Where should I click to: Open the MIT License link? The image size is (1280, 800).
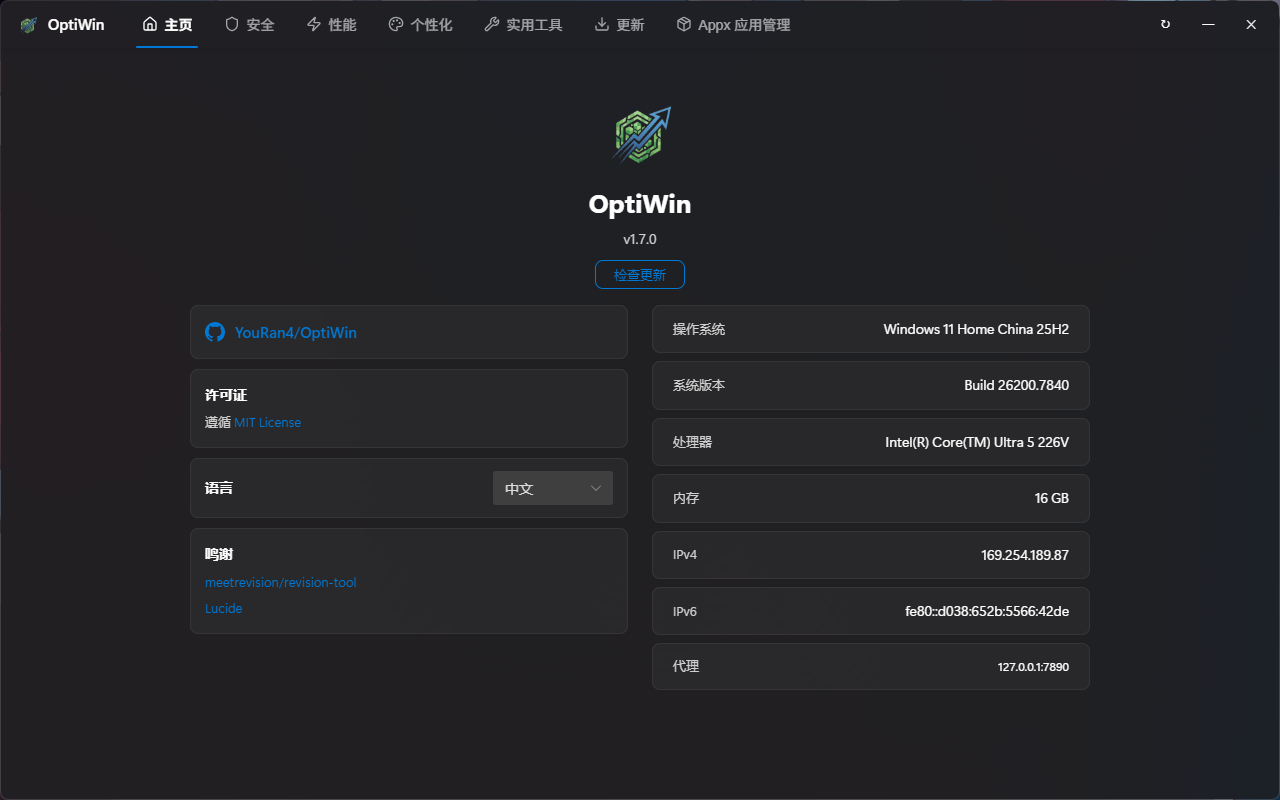click(268, 423)
